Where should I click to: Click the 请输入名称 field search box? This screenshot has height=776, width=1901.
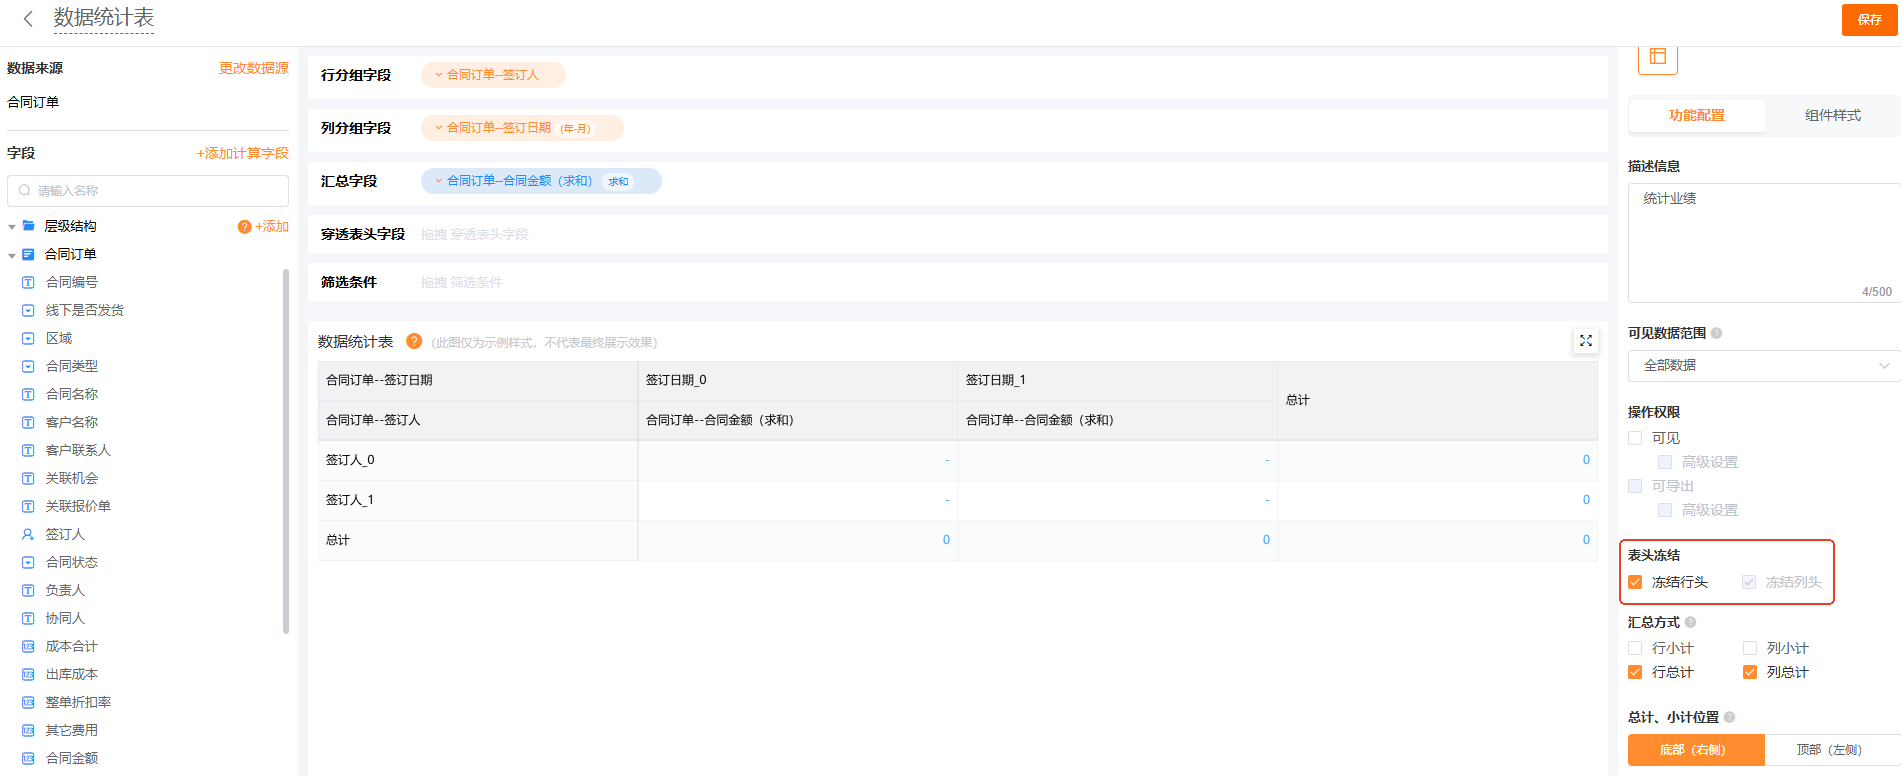[148, 191]
